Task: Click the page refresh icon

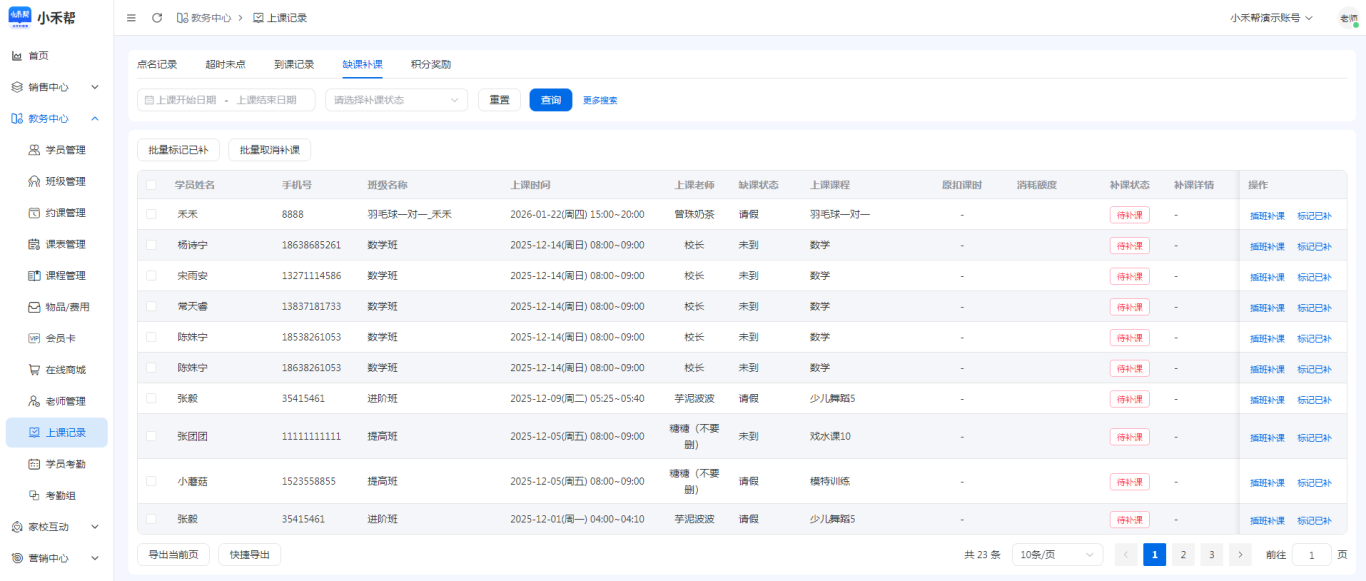Action: (x=157, y=18)
